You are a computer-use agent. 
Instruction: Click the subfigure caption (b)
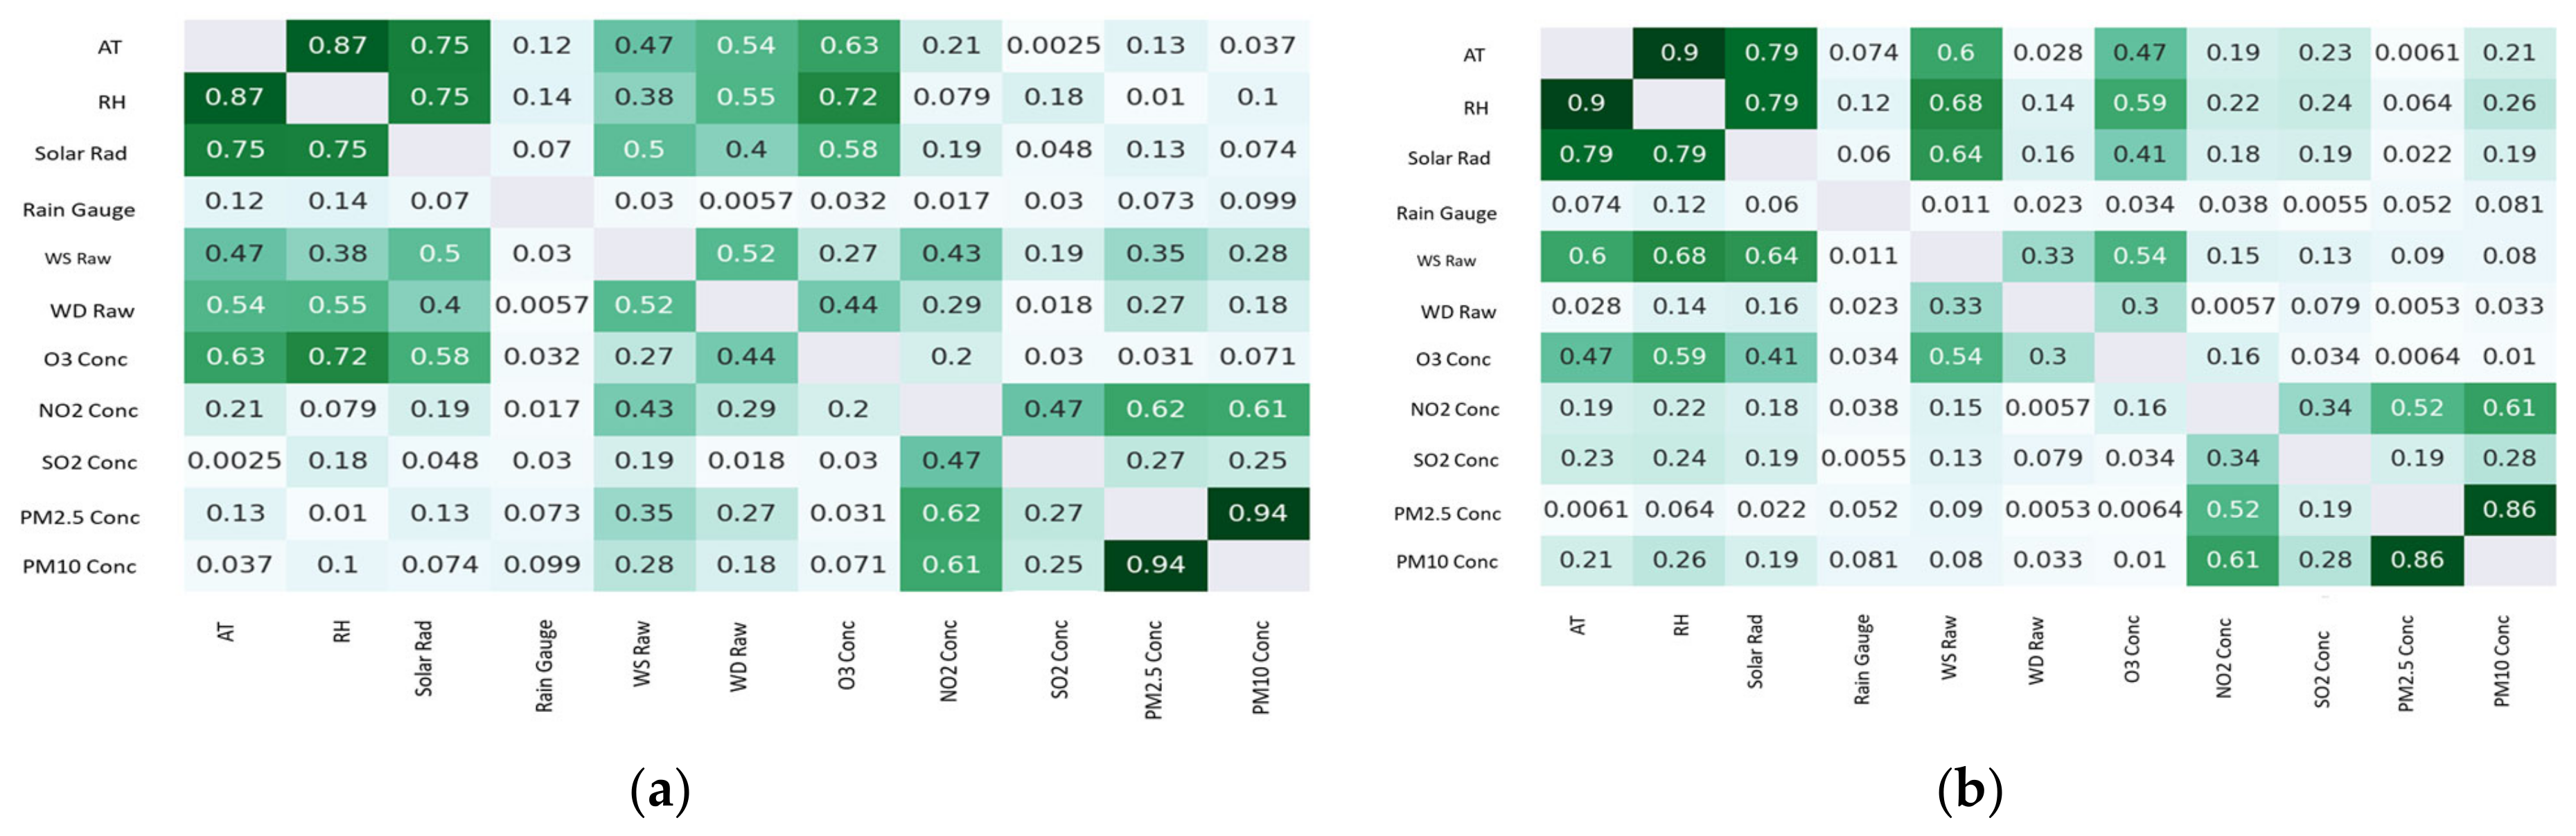[1970, 791]
